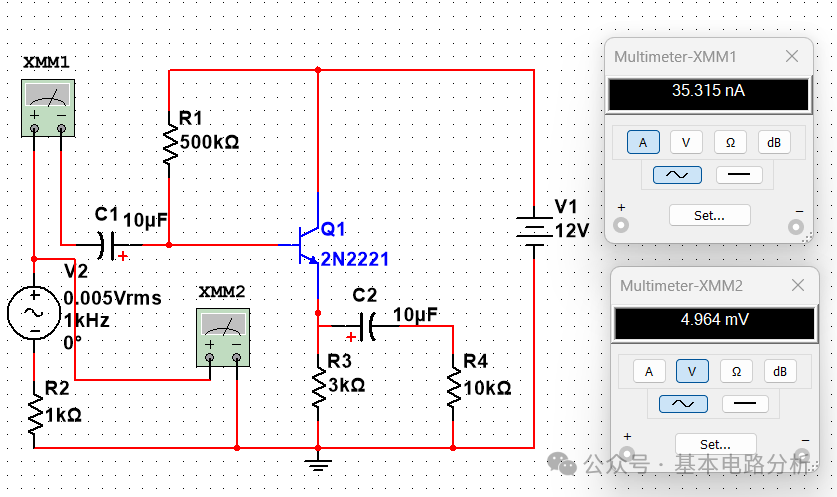
Task: Switch Multimeter-XMM1 to voltmeter mode V
Action: [686, 143]
